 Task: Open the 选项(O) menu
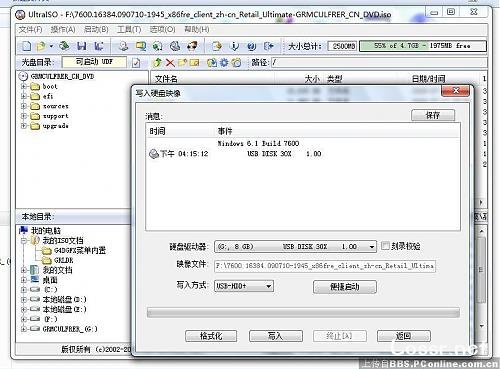pos(162,30)
